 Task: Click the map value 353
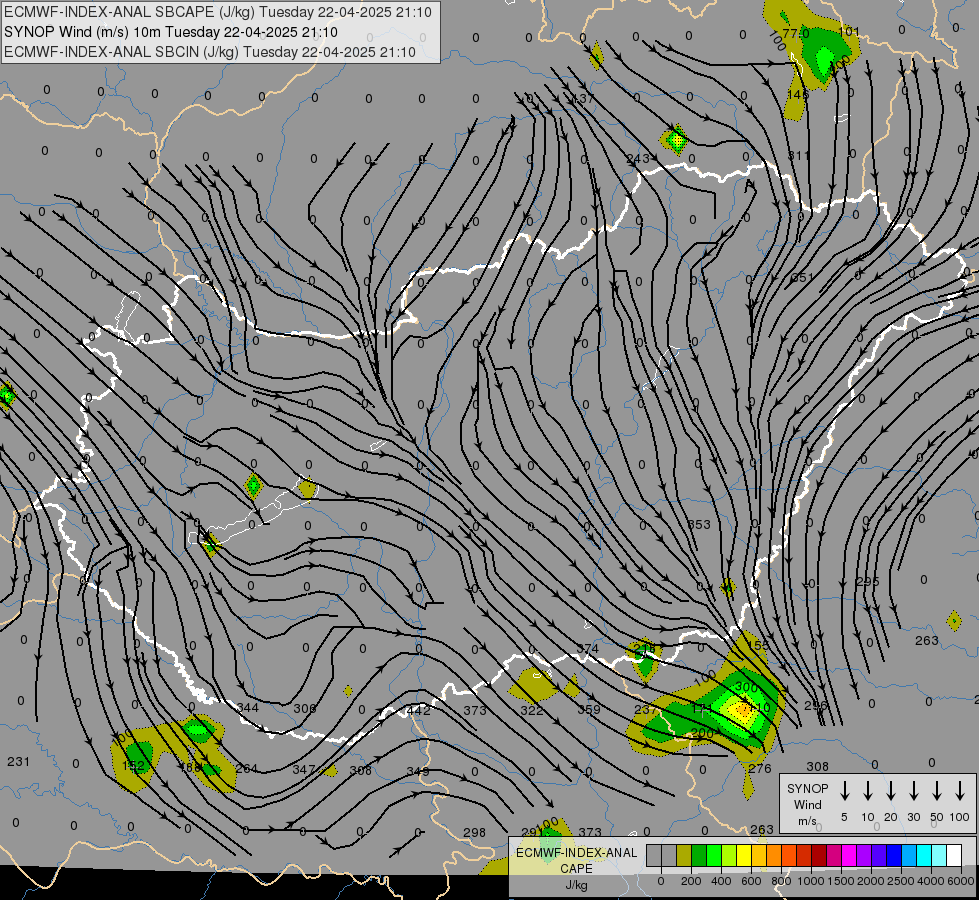(699, 524)
